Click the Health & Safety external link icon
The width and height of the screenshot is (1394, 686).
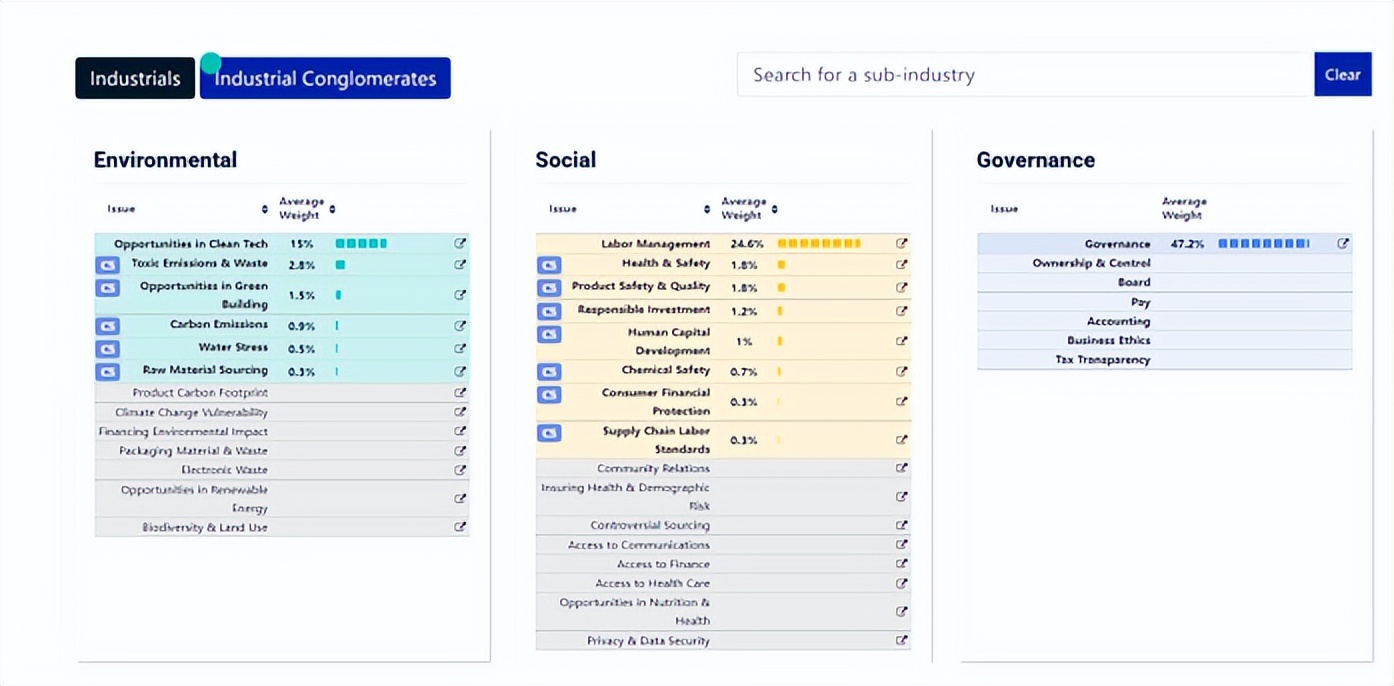pos(901,265)
